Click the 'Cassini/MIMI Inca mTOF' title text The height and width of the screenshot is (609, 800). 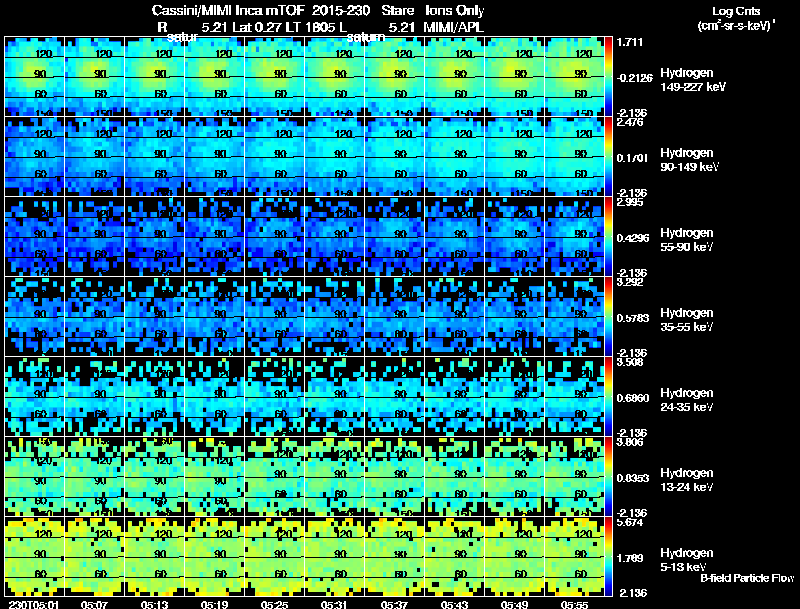pyautogui.click(x=228, y=11)
